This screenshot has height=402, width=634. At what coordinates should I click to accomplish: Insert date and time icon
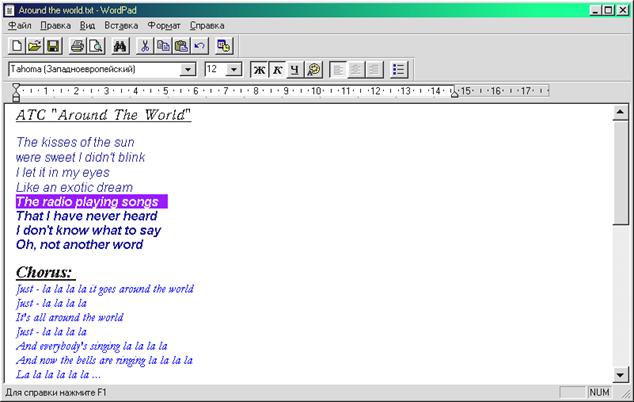pyautogui.click(x=224, y=46)
